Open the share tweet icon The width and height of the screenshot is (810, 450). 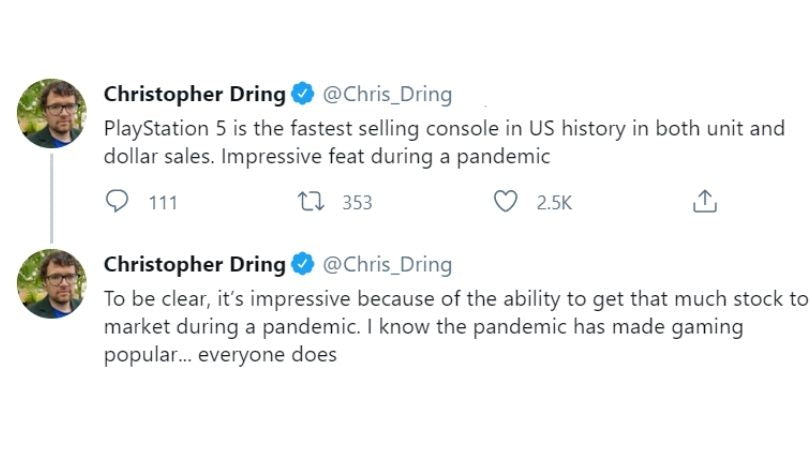(x=705, y=202)
